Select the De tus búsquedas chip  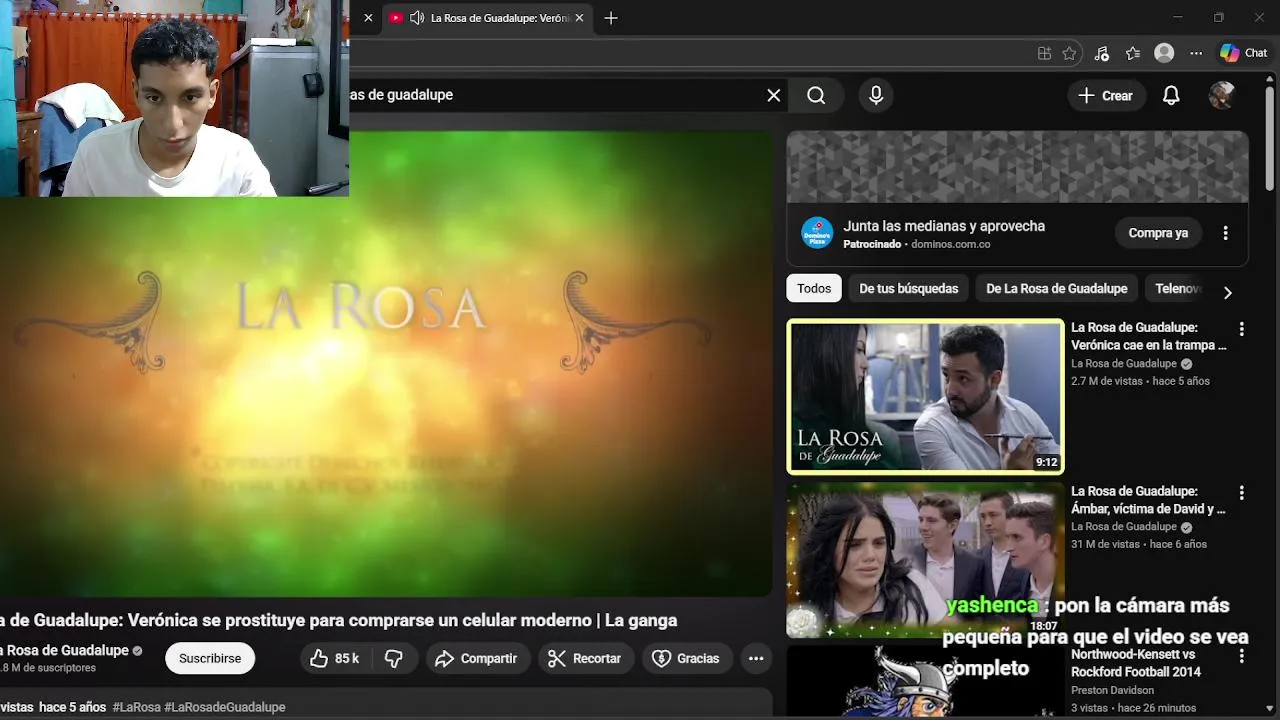click(x=908, y=288)
